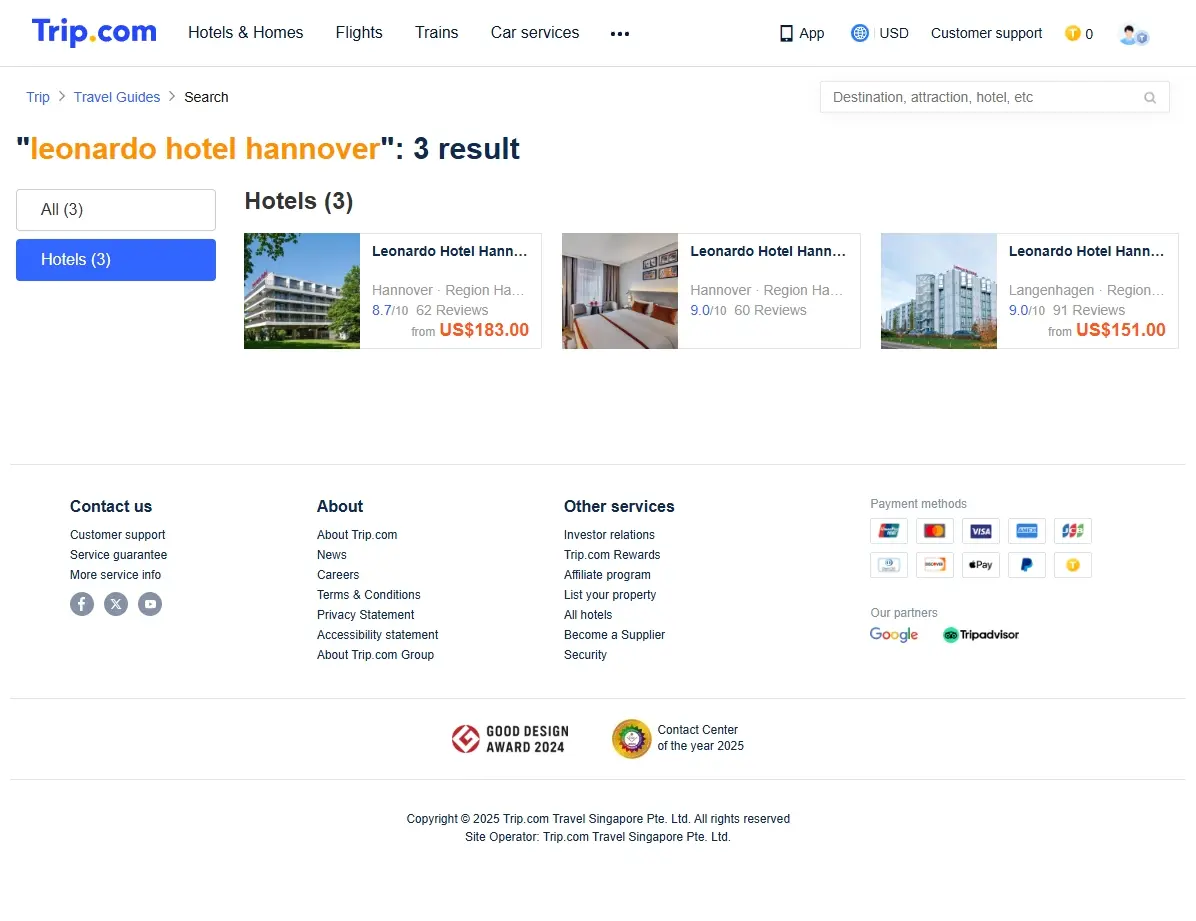Click the Good Design Award 2024 badge
The width and height of the screenshot is (1196, 921).
click(x=510, y=739)
